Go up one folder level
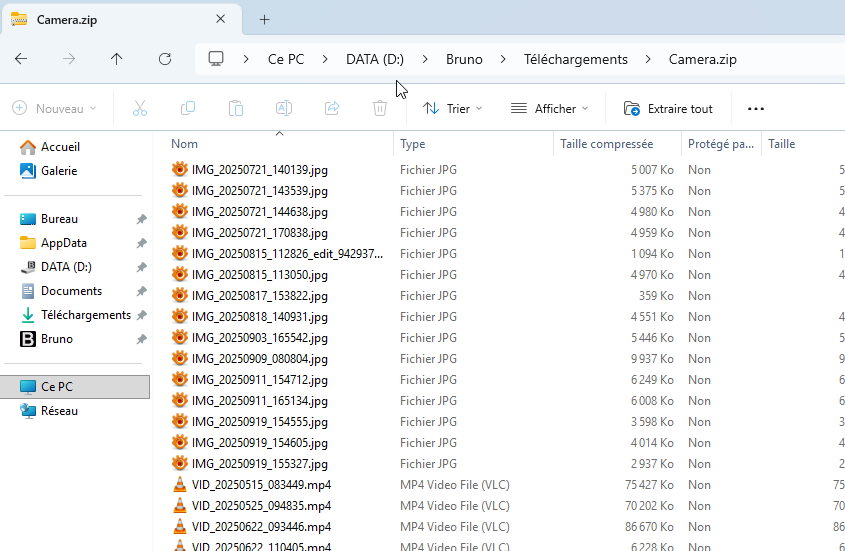Image resolution: width=845 pixels, height=551 pixels. [117, 59]
